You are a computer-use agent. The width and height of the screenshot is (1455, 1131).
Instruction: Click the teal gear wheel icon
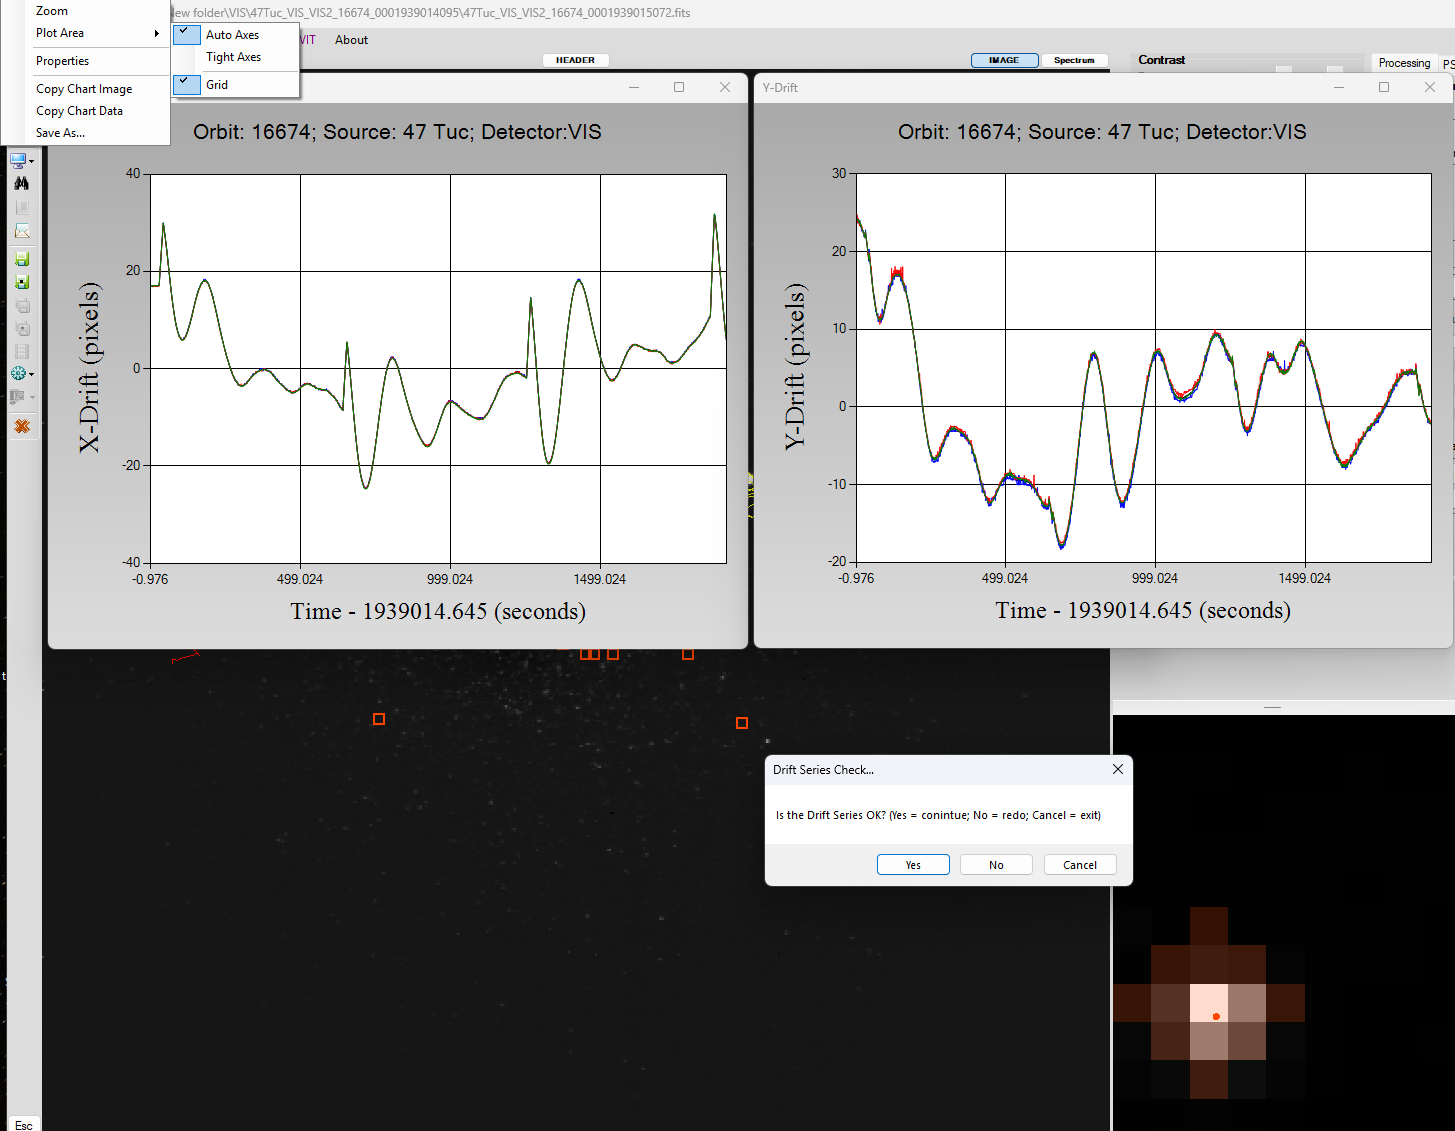tap(17, 373)
